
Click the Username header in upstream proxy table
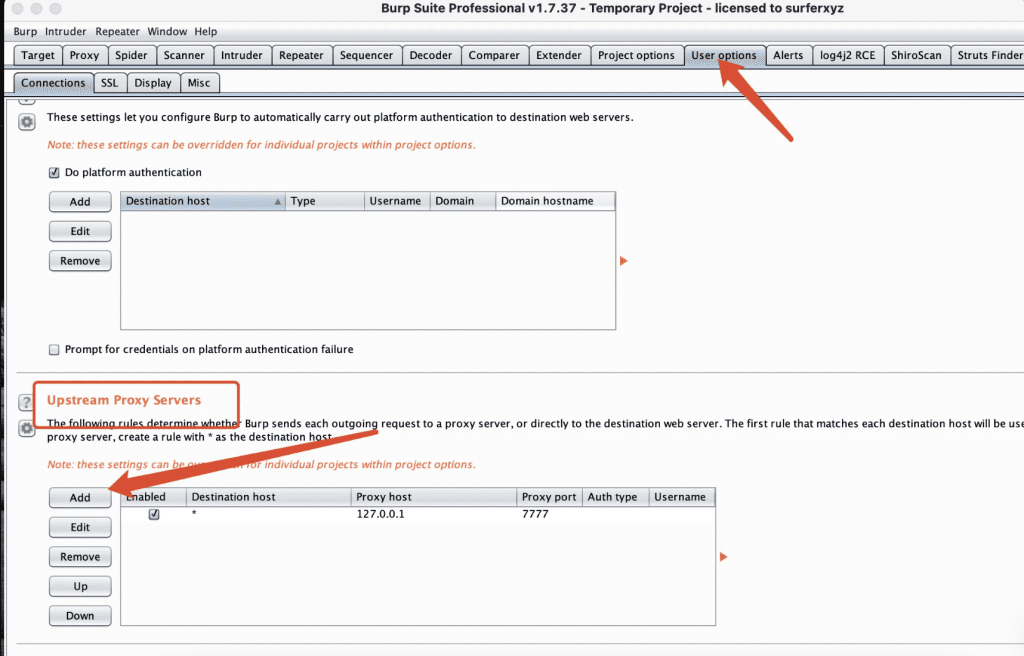[682, 497]
